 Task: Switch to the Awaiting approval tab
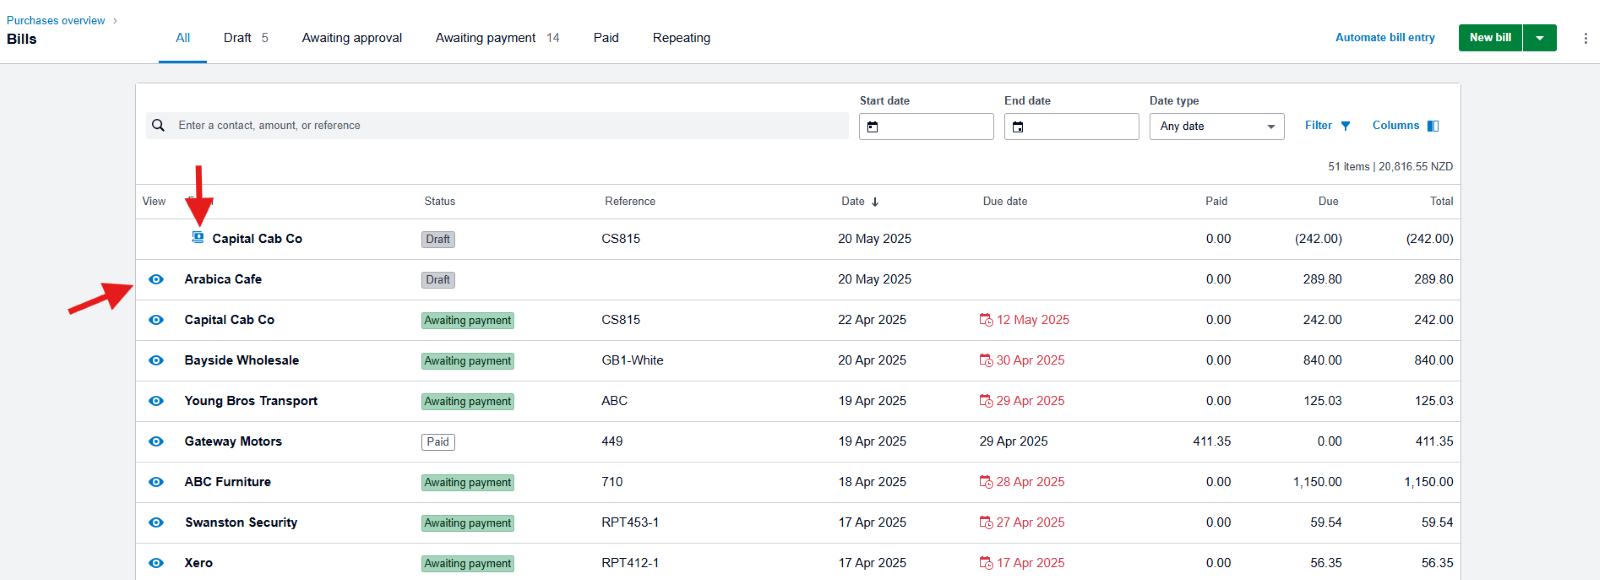tap(352, 38)
